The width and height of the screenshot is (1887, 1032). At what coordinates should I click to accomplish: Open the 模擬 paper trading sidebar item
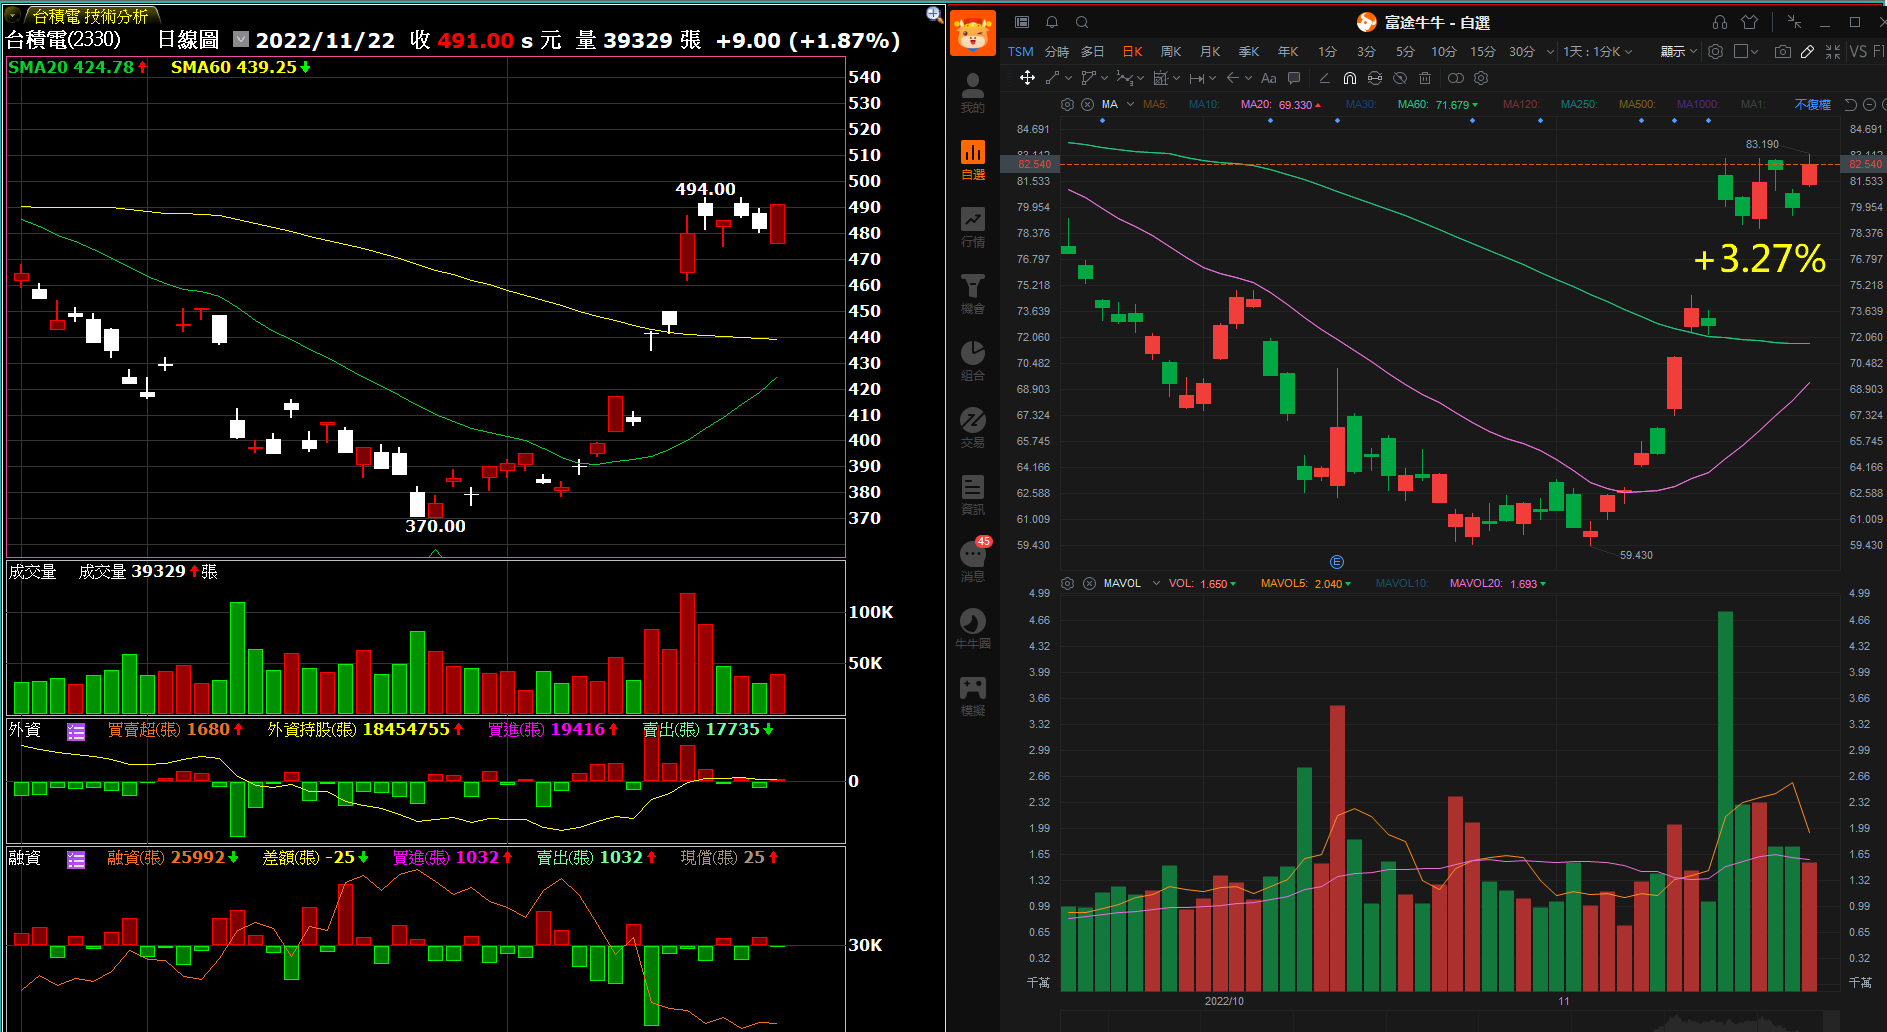tap(973, 696)
